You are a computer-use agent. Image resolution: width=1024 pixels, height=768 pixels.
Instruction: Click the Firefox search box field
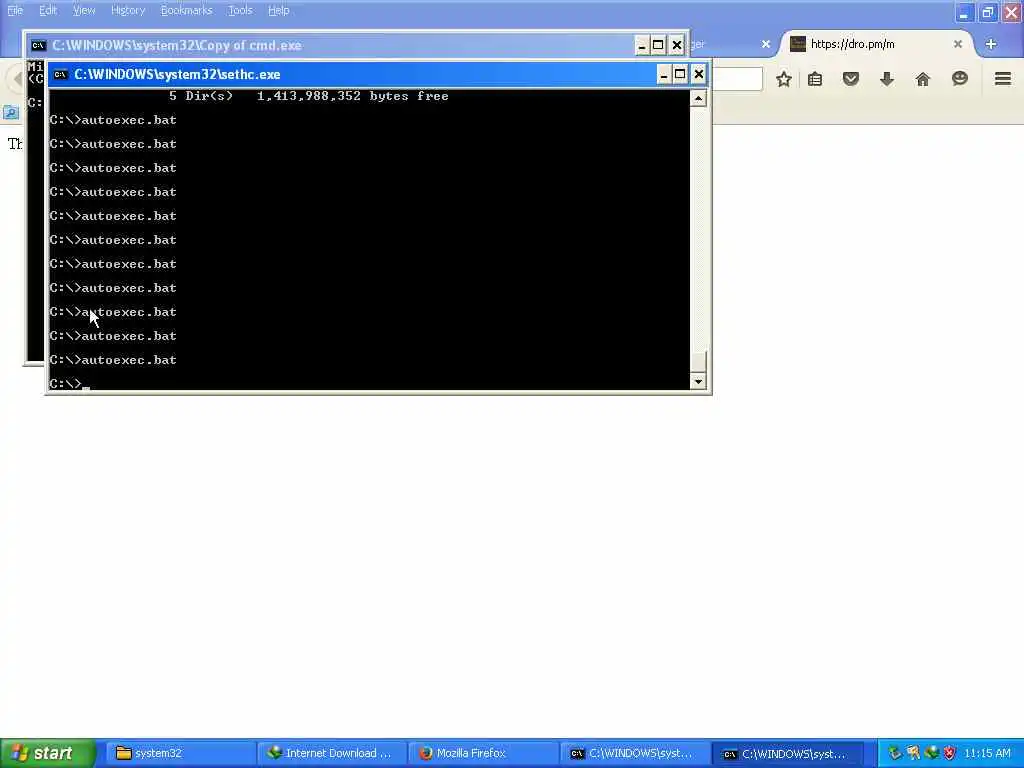[737, 79]
